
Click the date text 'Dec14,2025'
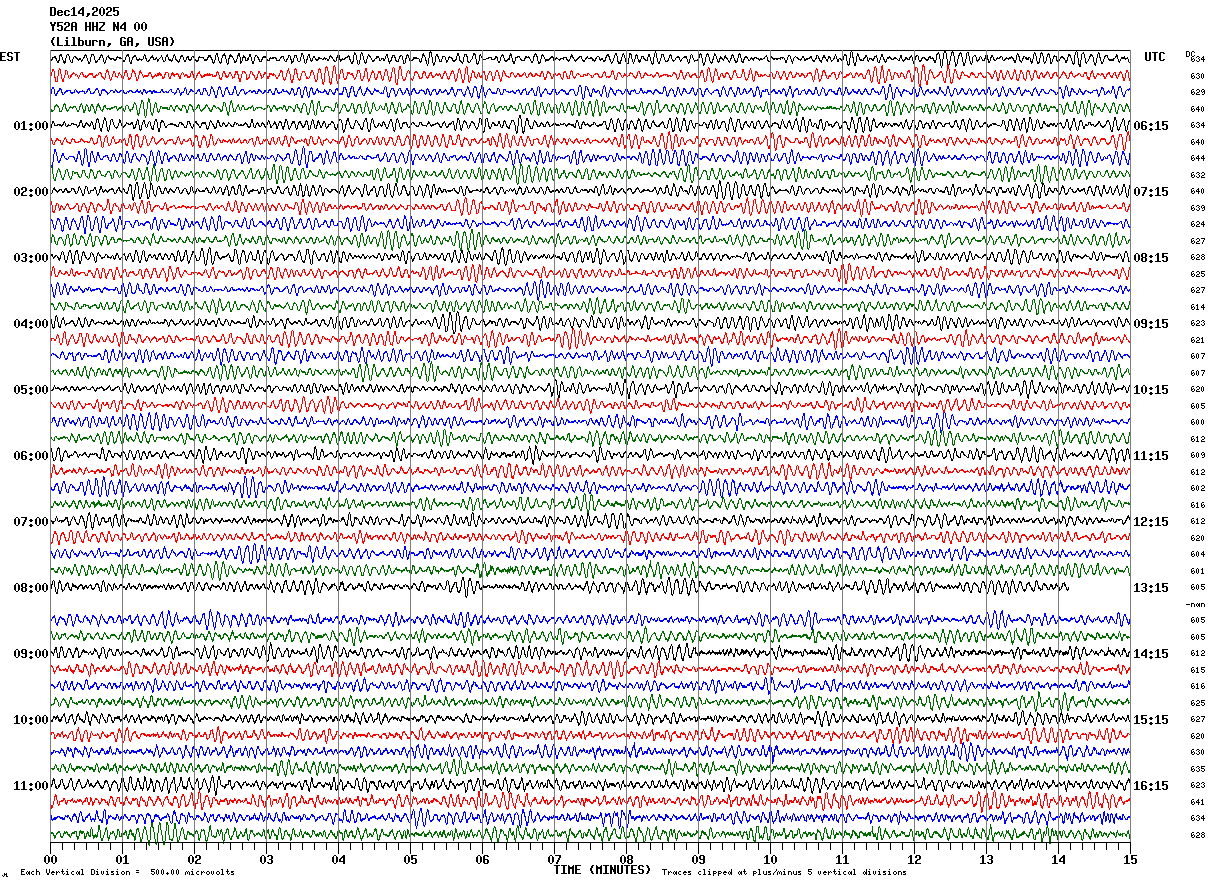coord(84,12)
